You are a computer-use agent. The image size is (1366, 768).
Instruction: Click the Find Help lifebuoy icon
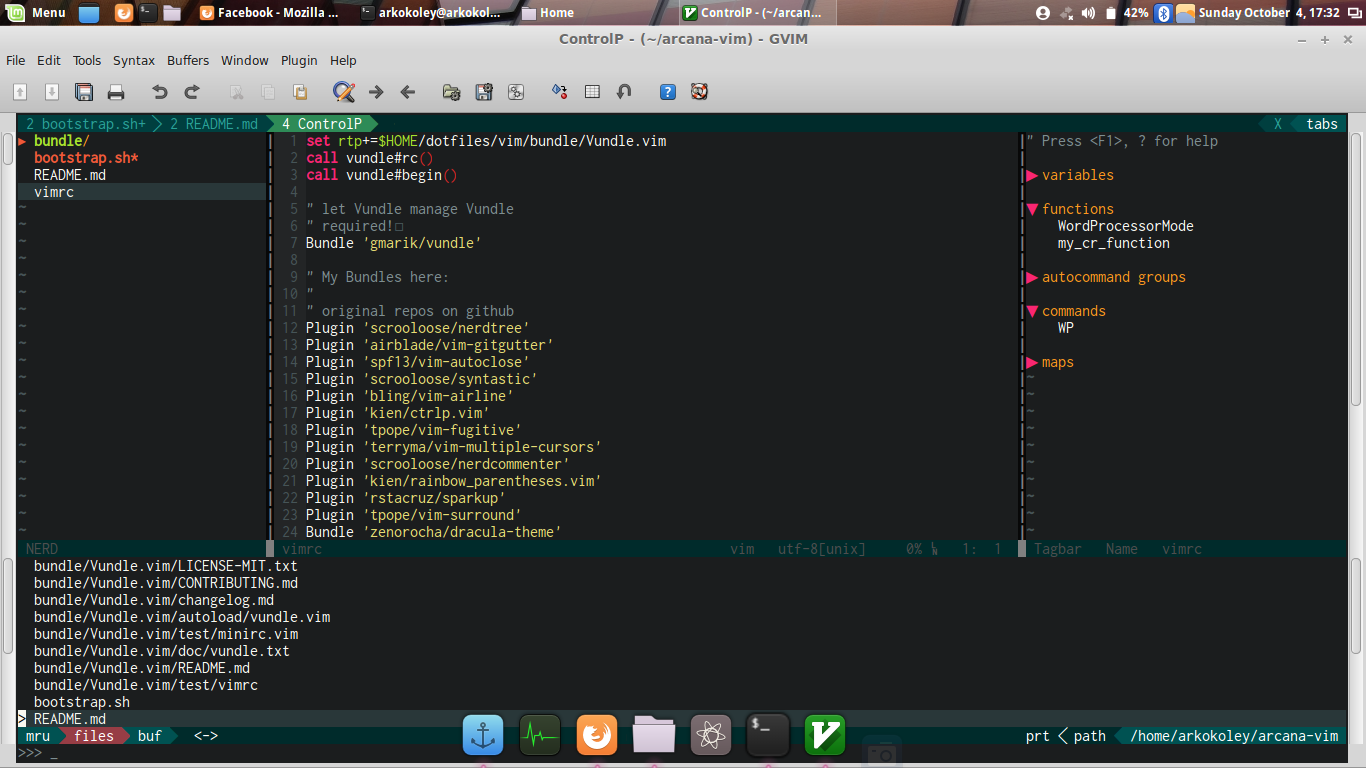[699, 92]
